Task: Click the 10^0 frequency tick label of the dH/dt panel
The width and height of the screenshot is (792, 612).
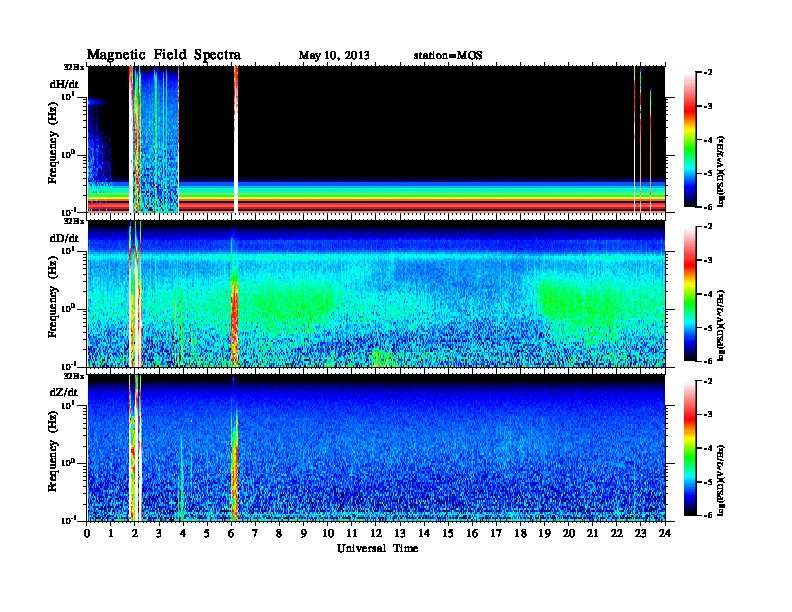Action: [x=68, y=154]
